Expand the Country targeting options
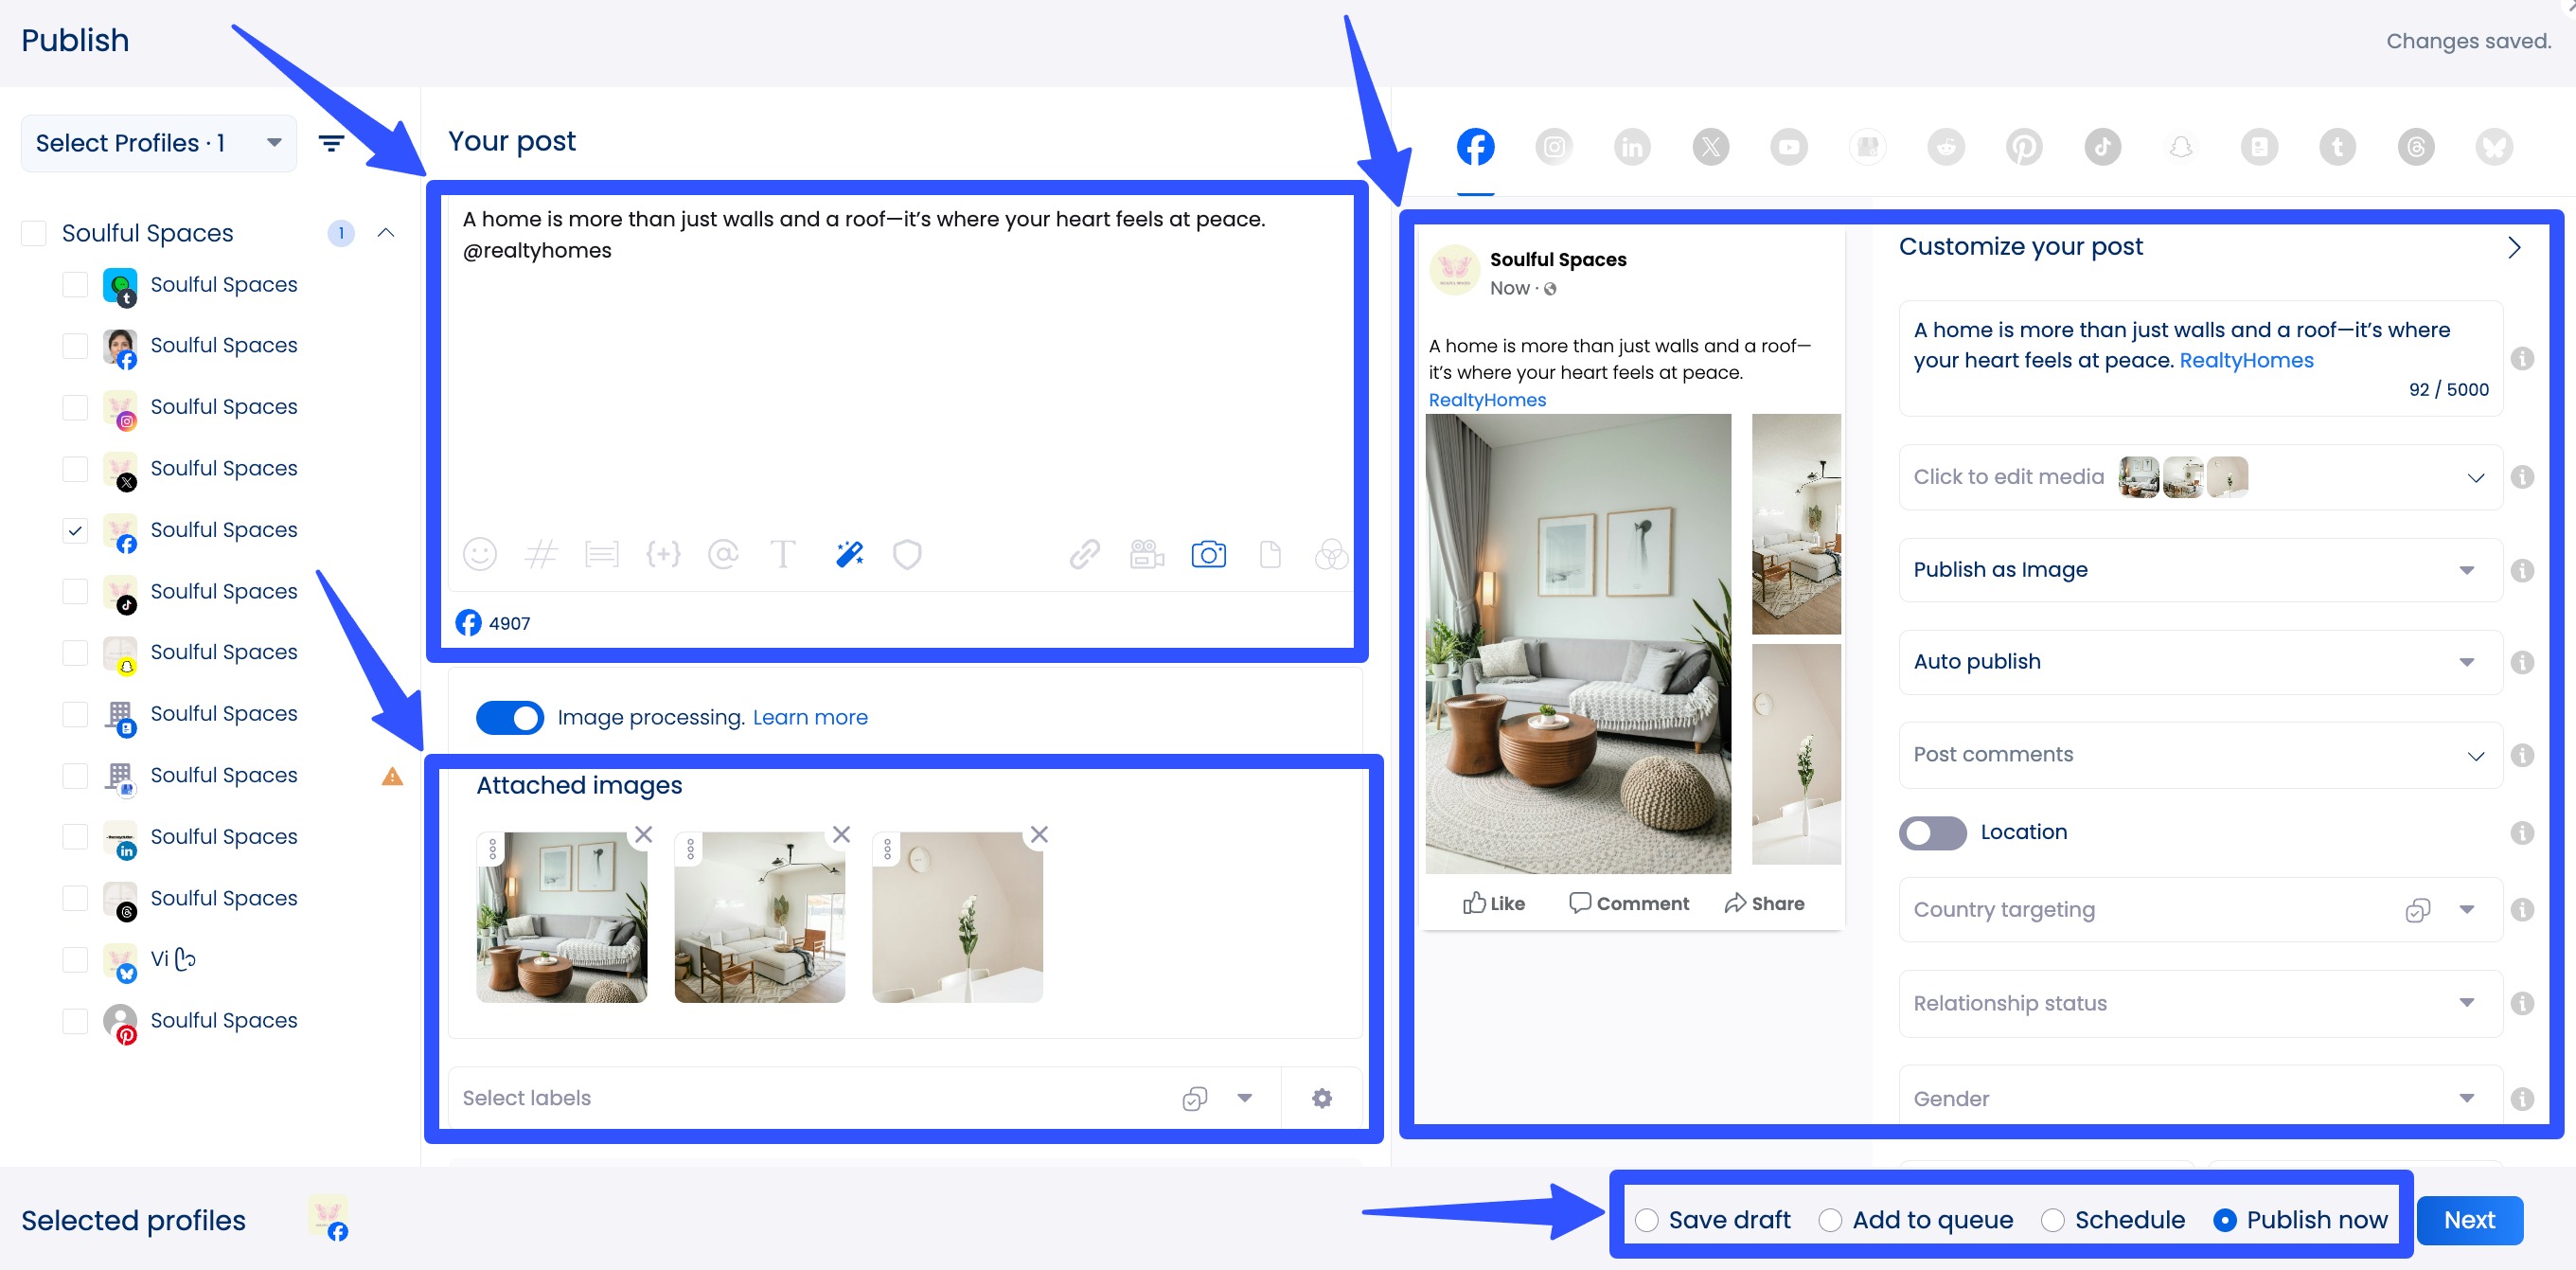 click(x=2467, y=909)
